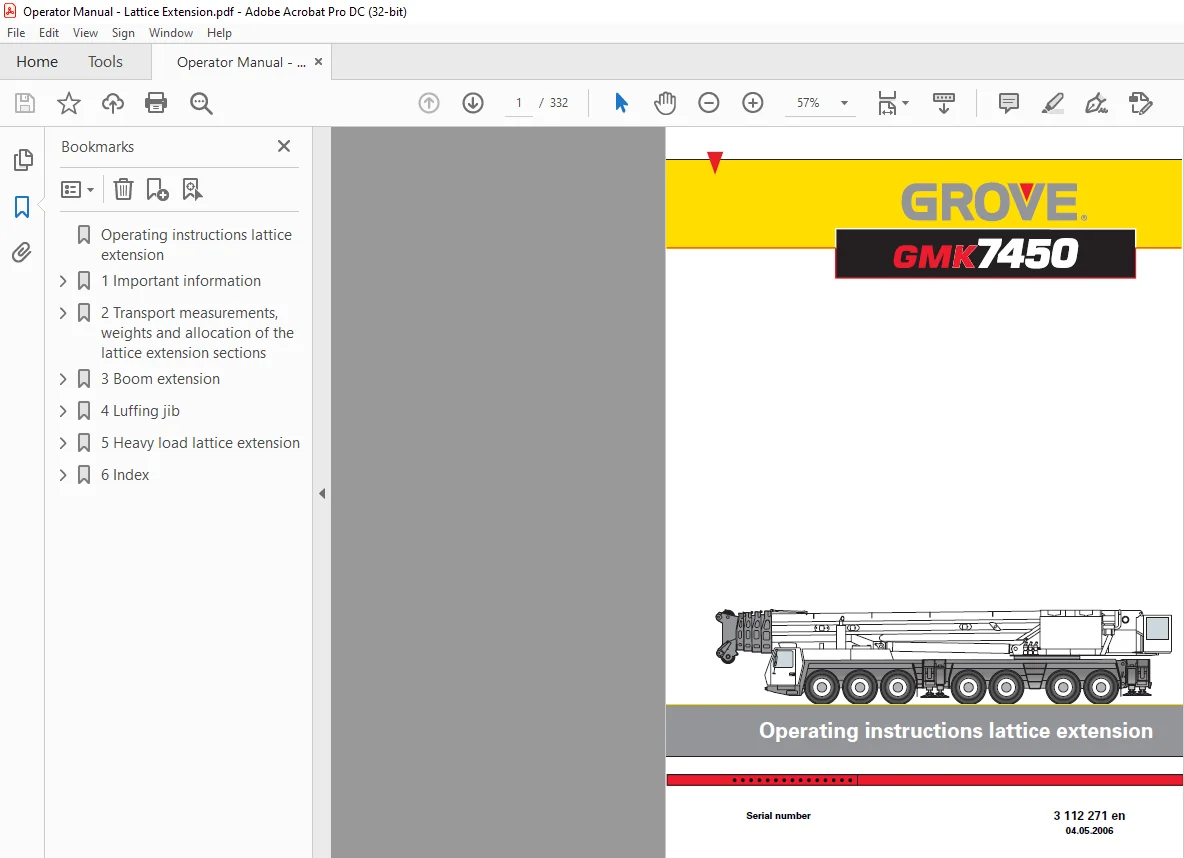The image size is (1184, 858).
Task: Click the crane illustration on page
Action: tap(944, 655)
